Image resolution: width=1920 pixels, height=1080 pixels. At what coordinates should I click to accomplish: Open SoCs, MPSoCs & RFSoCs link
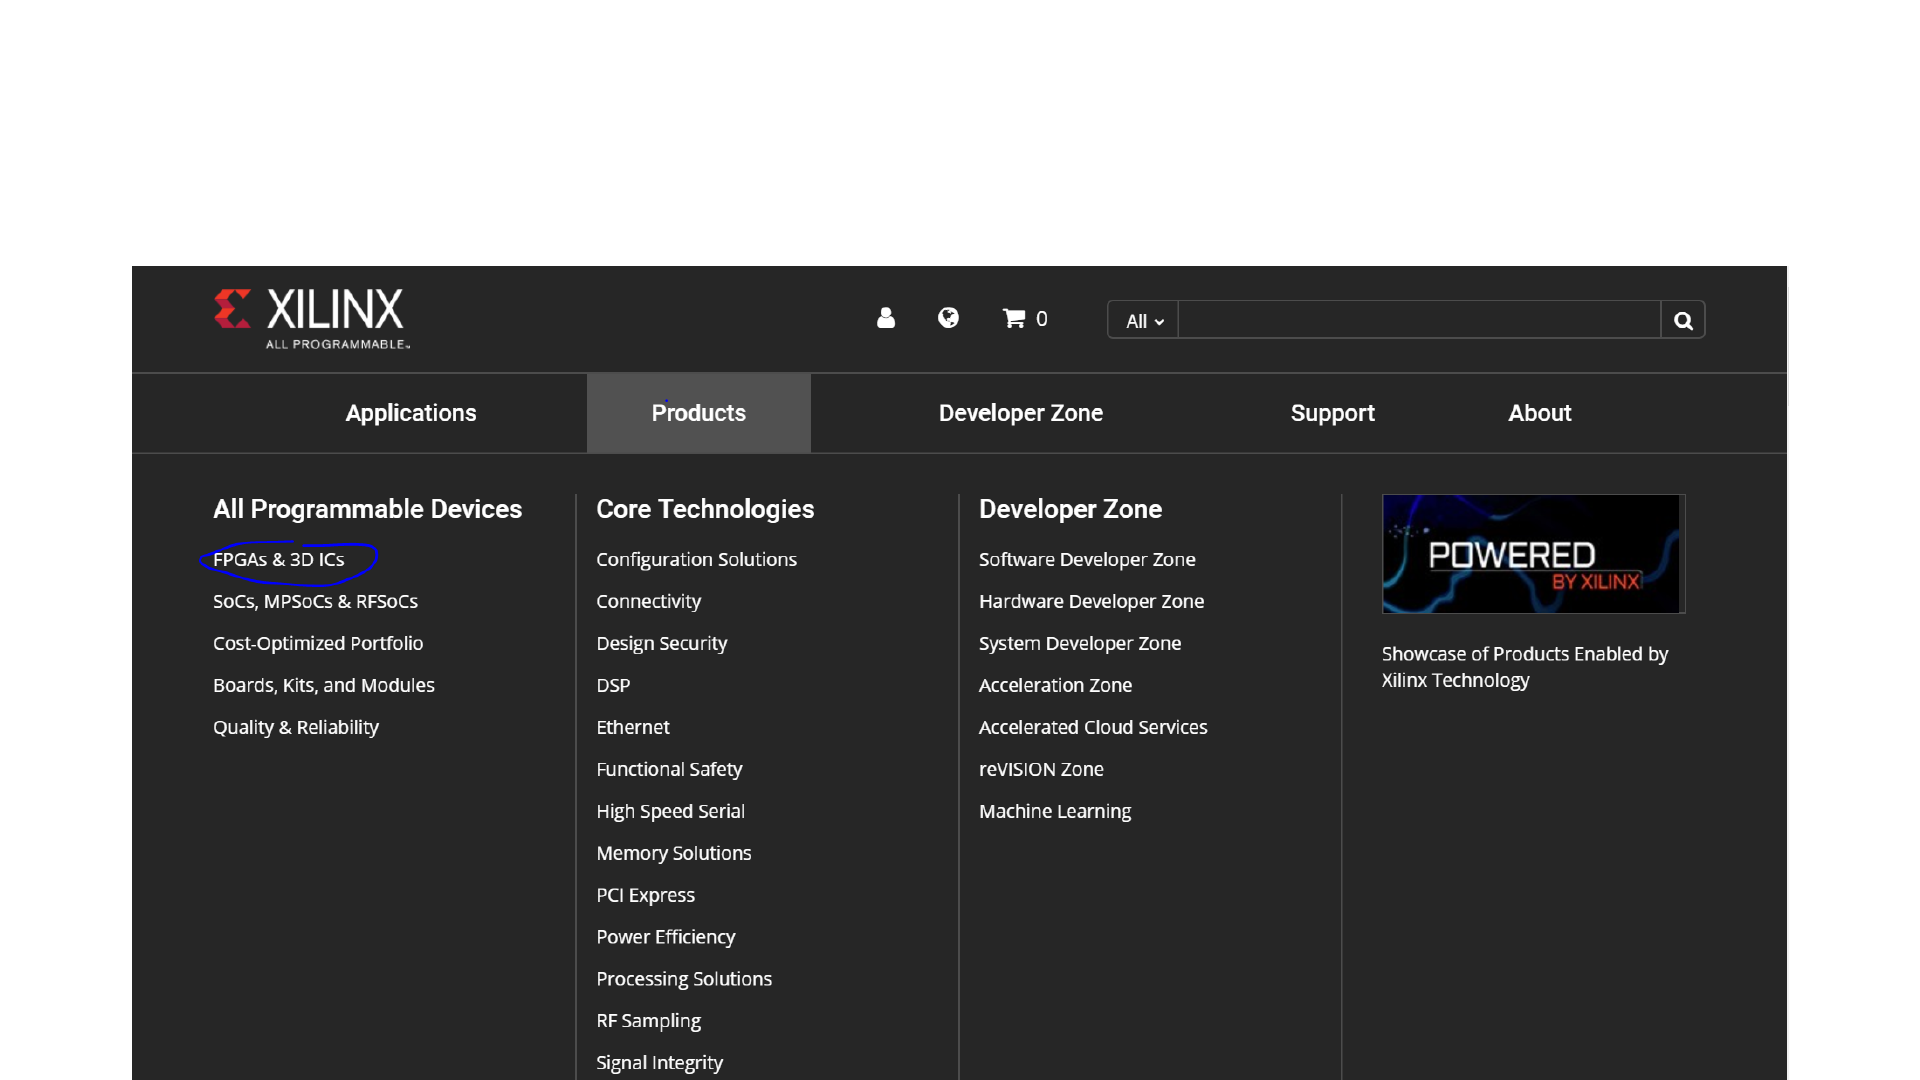click(x=315, y=602)
